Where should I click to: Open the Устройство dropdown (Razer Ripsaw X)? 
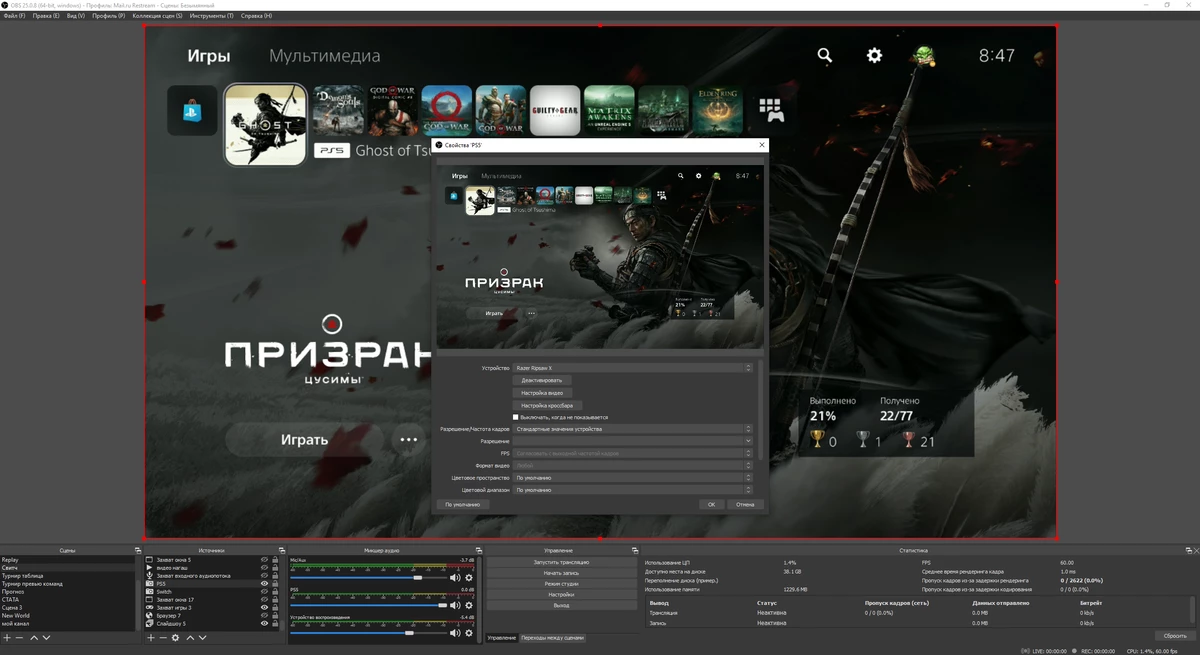coord(633,368)
